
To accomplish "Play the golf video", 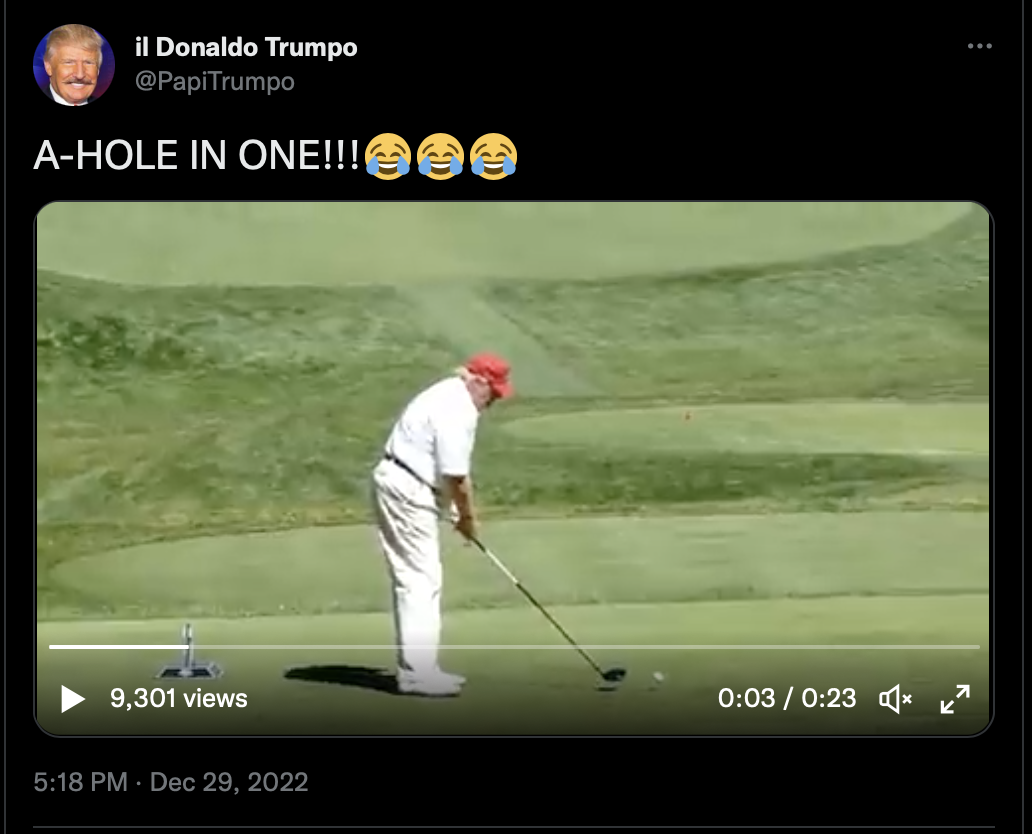I will point(73,698).
